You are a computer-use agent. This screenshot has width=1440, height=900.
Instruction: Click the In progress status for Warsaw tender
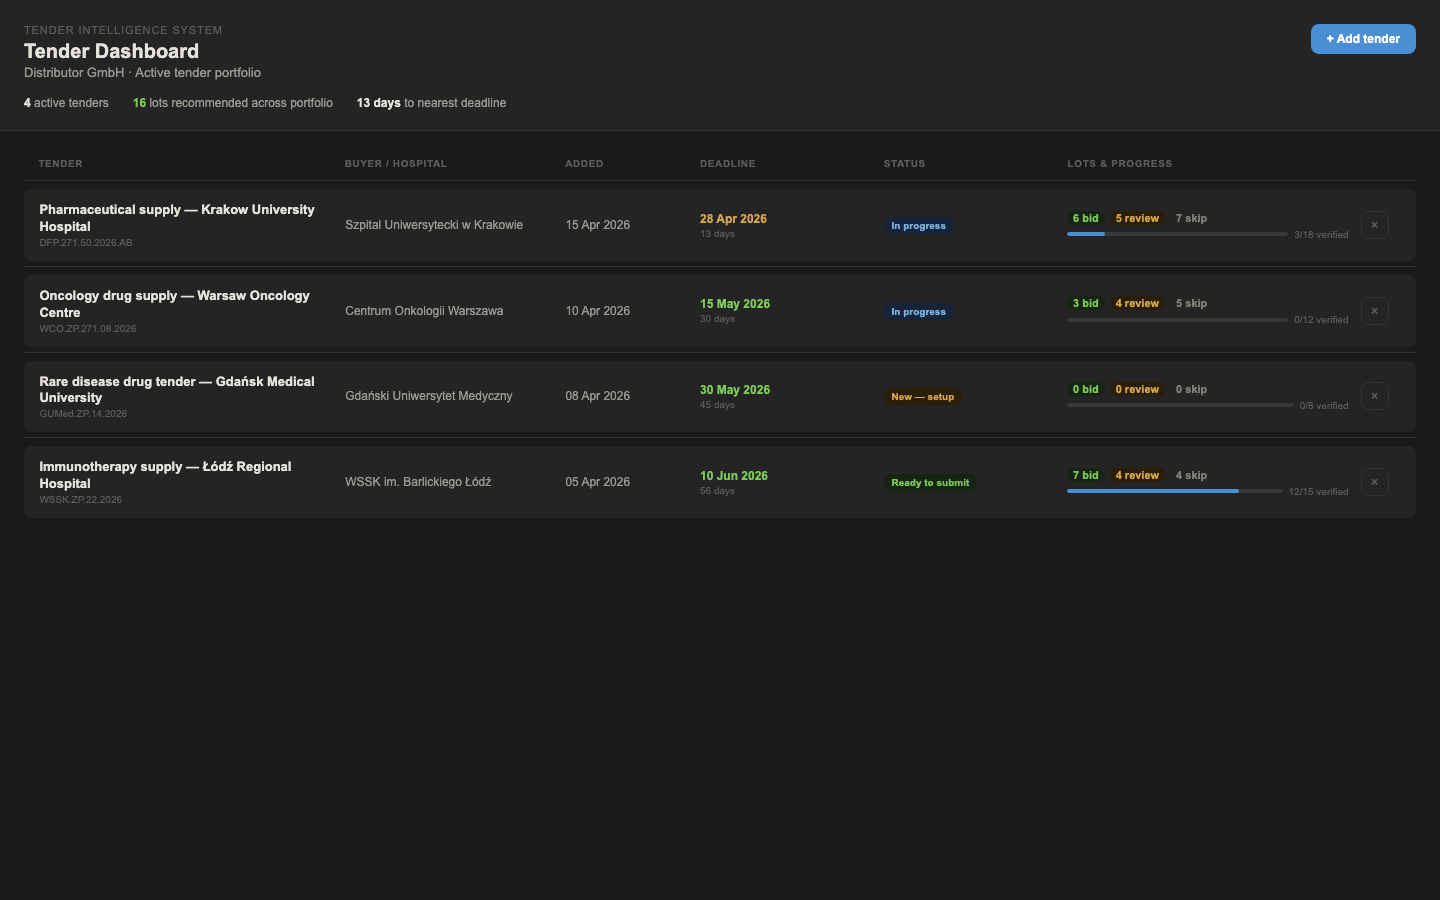pyautogui.click(x=918, y=312)
